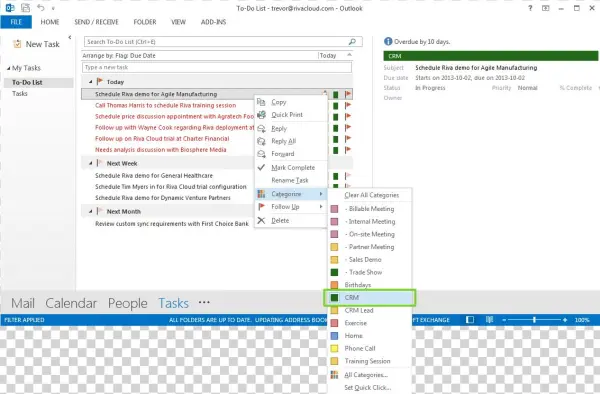600x394 pixels.
Task: Choose Rename Task from context menu
Action: pyautogui.click(x=291, y=180)
